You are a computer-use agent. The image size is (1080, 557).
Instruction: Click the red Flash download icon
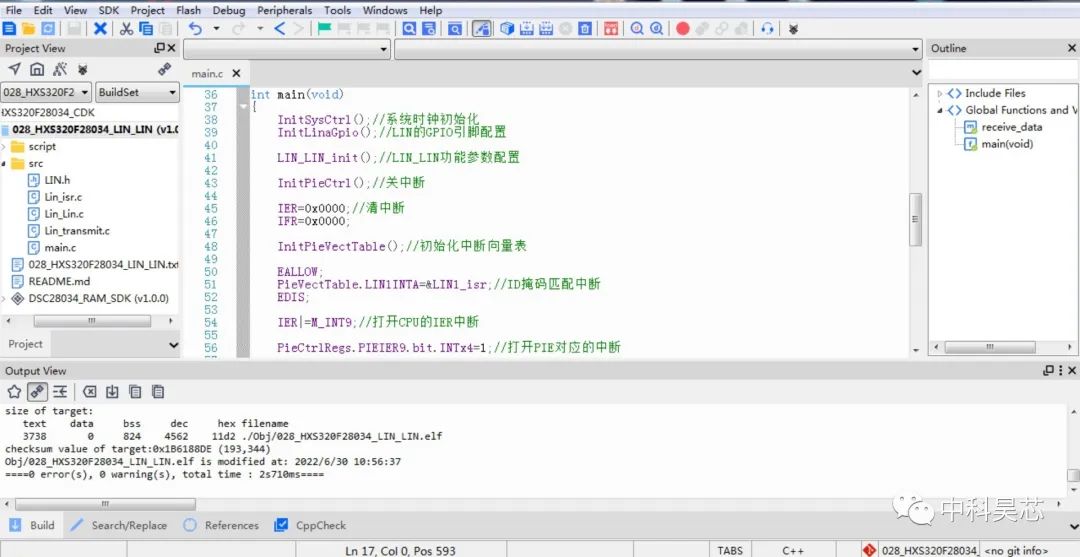(x=610, y=28)
